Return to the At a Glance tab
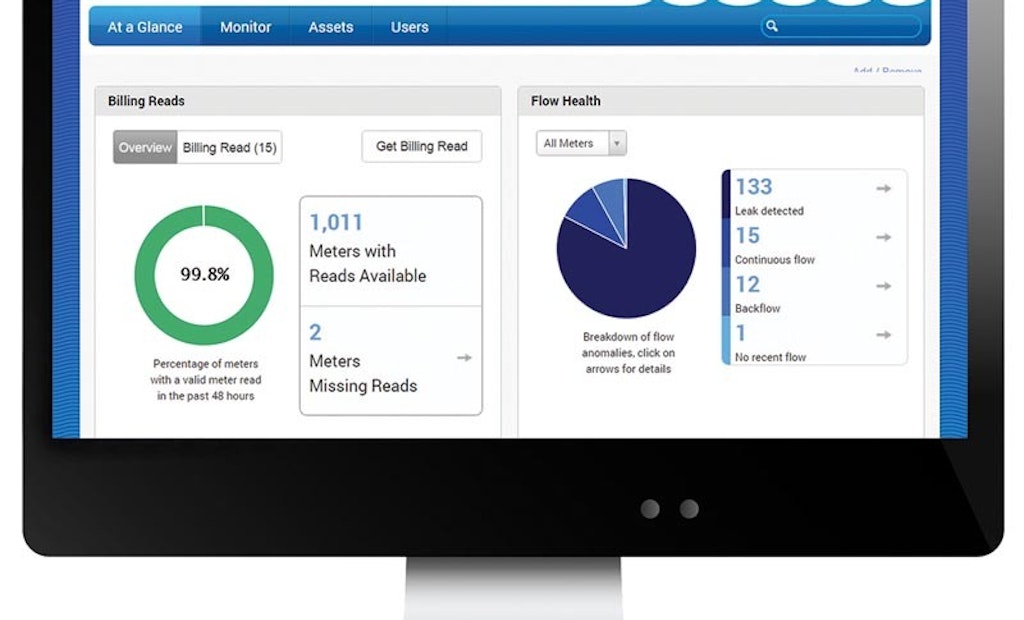Screen dimensions: 1024x620 143,27
